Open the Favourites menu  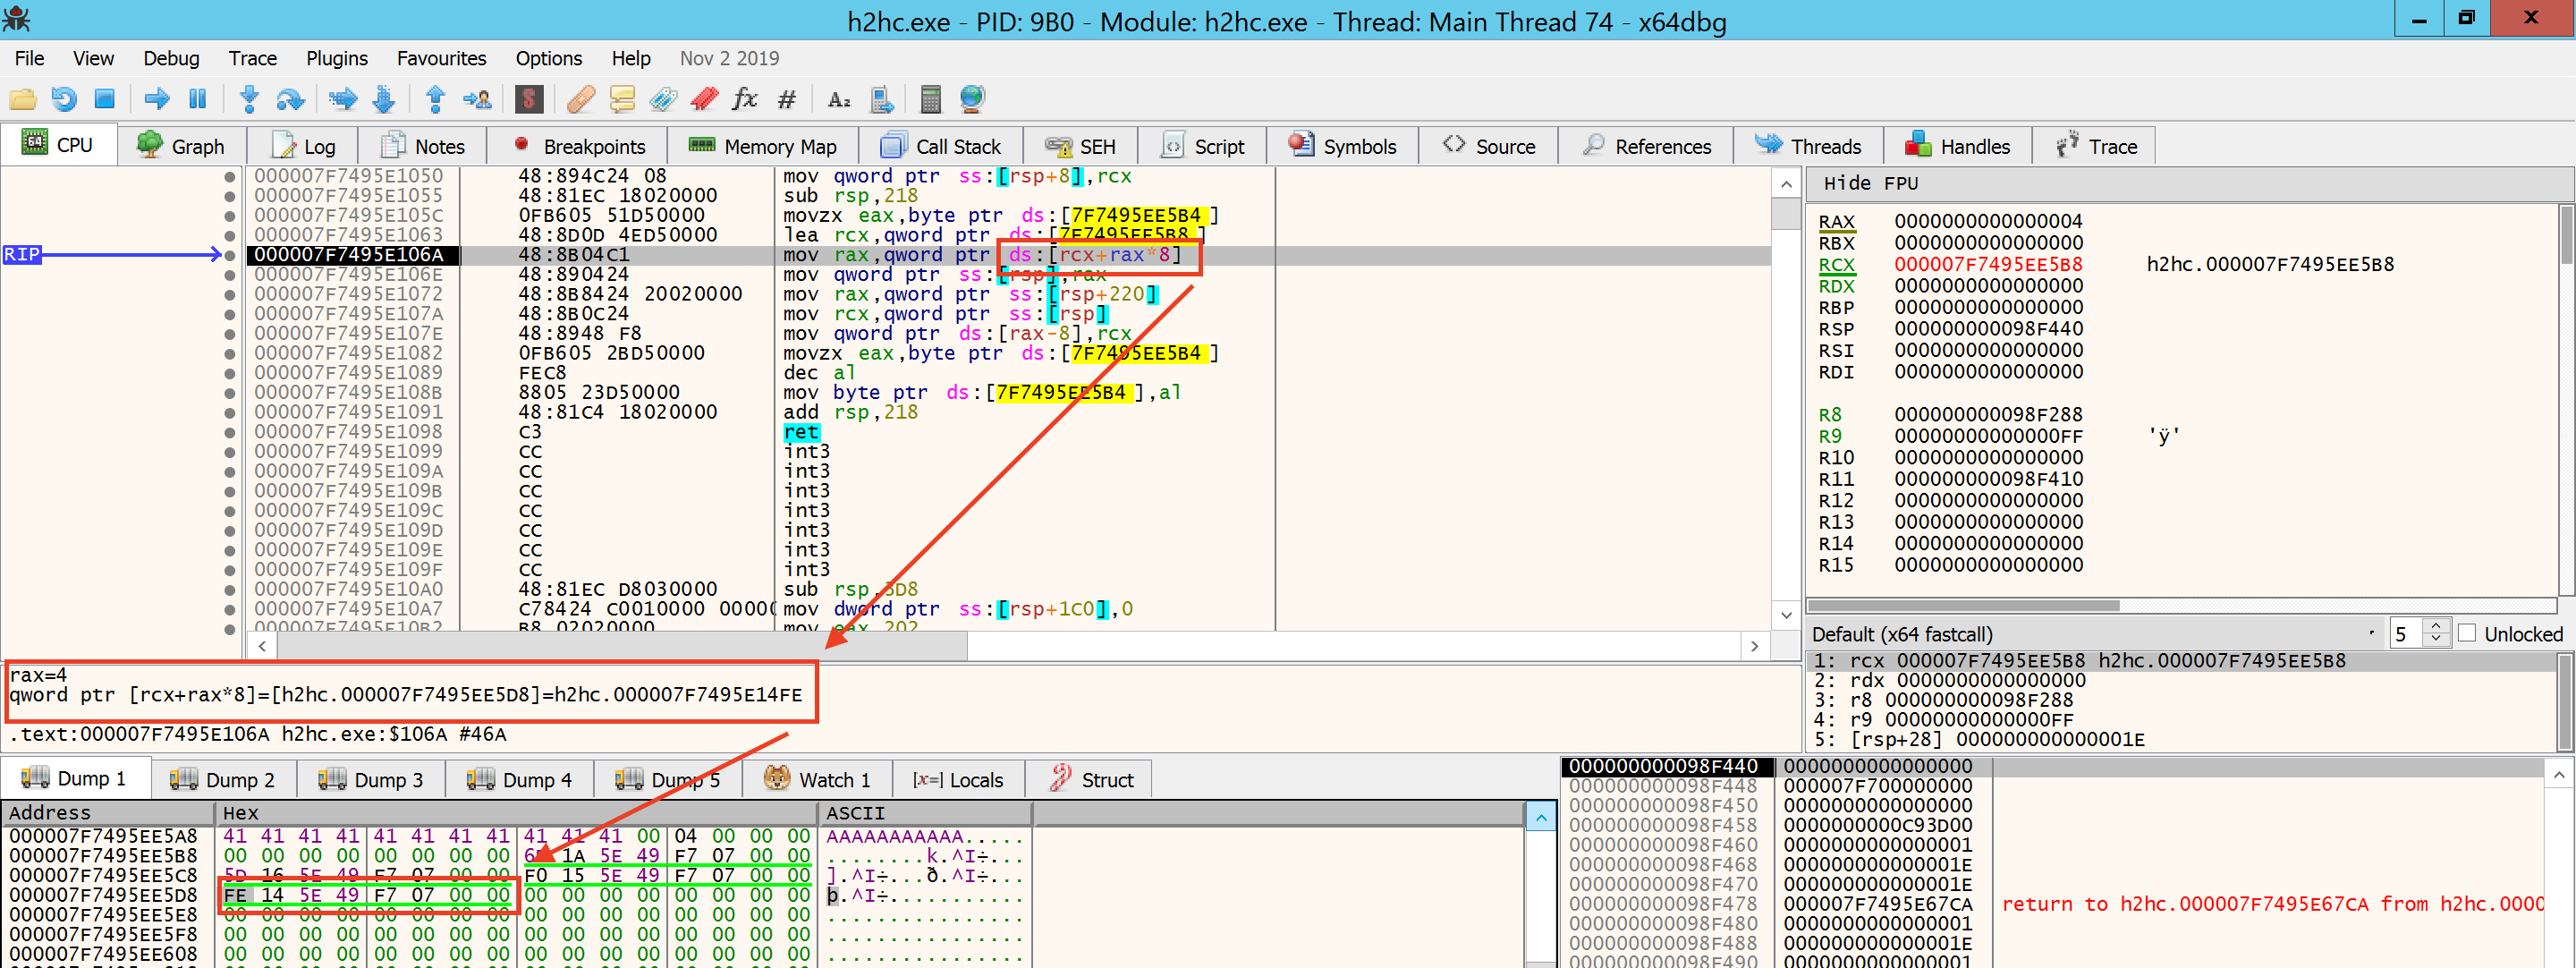click(x=441, y=58)
